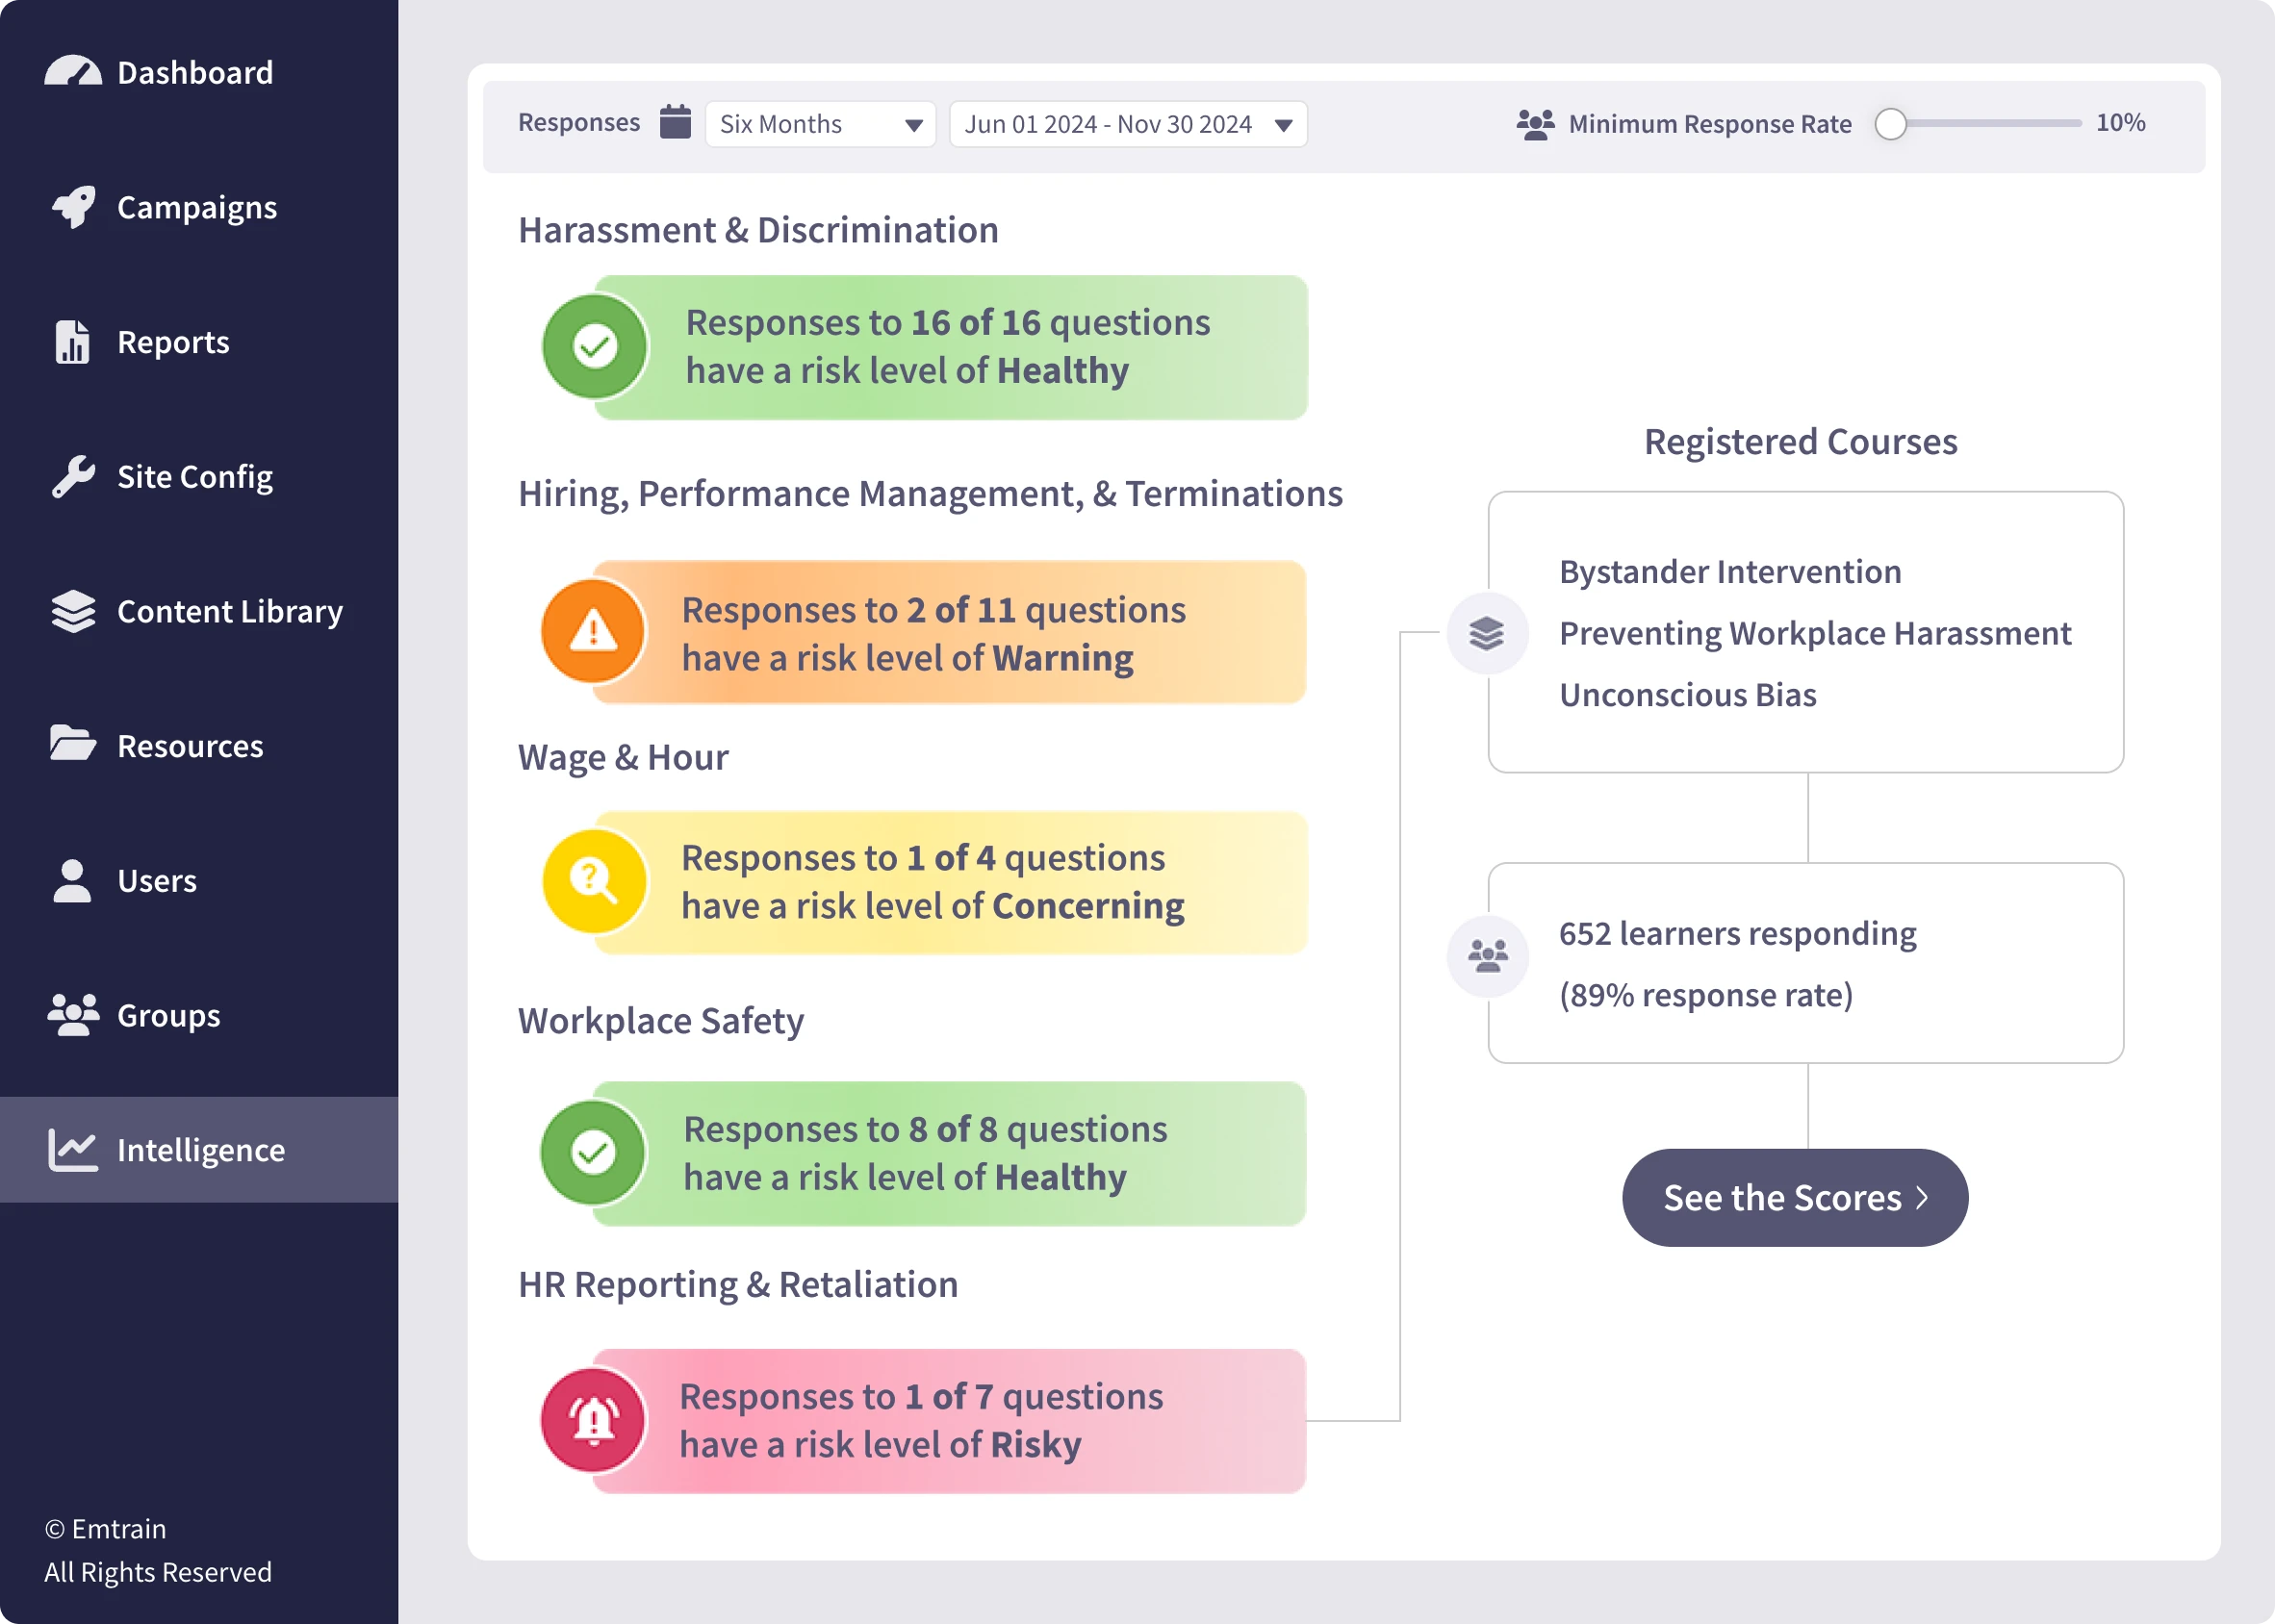Click the calendar icon beside Responses

tap(675, 122)
